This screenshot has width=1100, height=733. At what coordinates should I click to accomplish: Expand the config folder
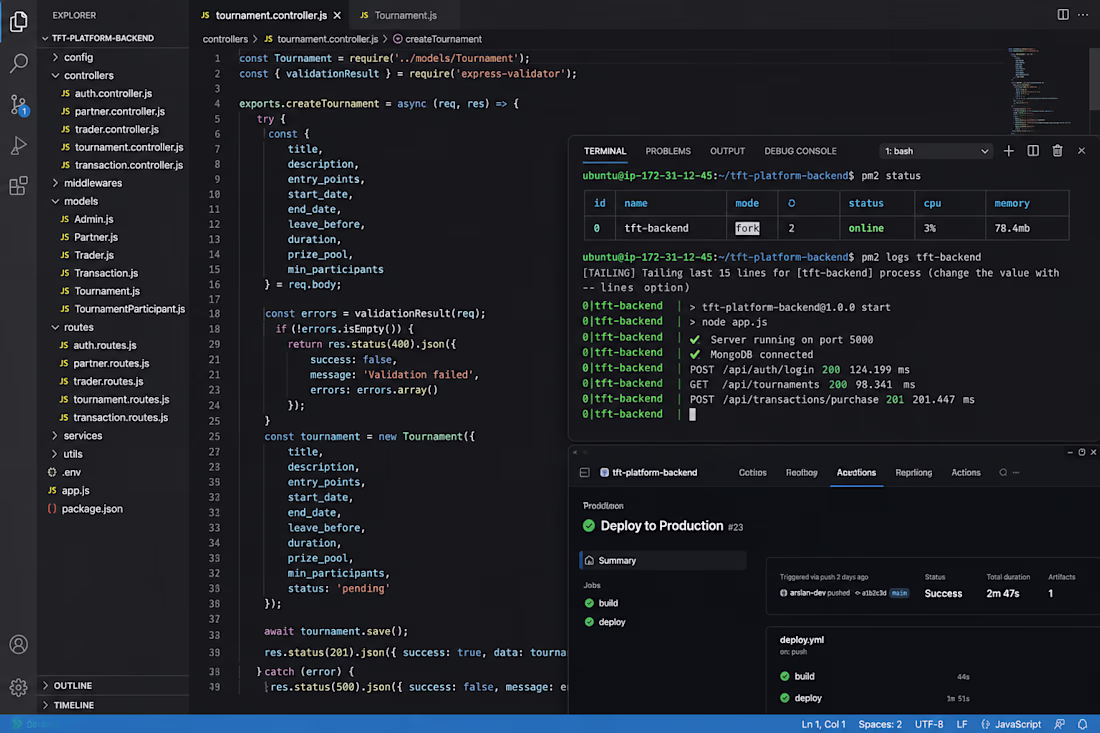pos(78,58)
